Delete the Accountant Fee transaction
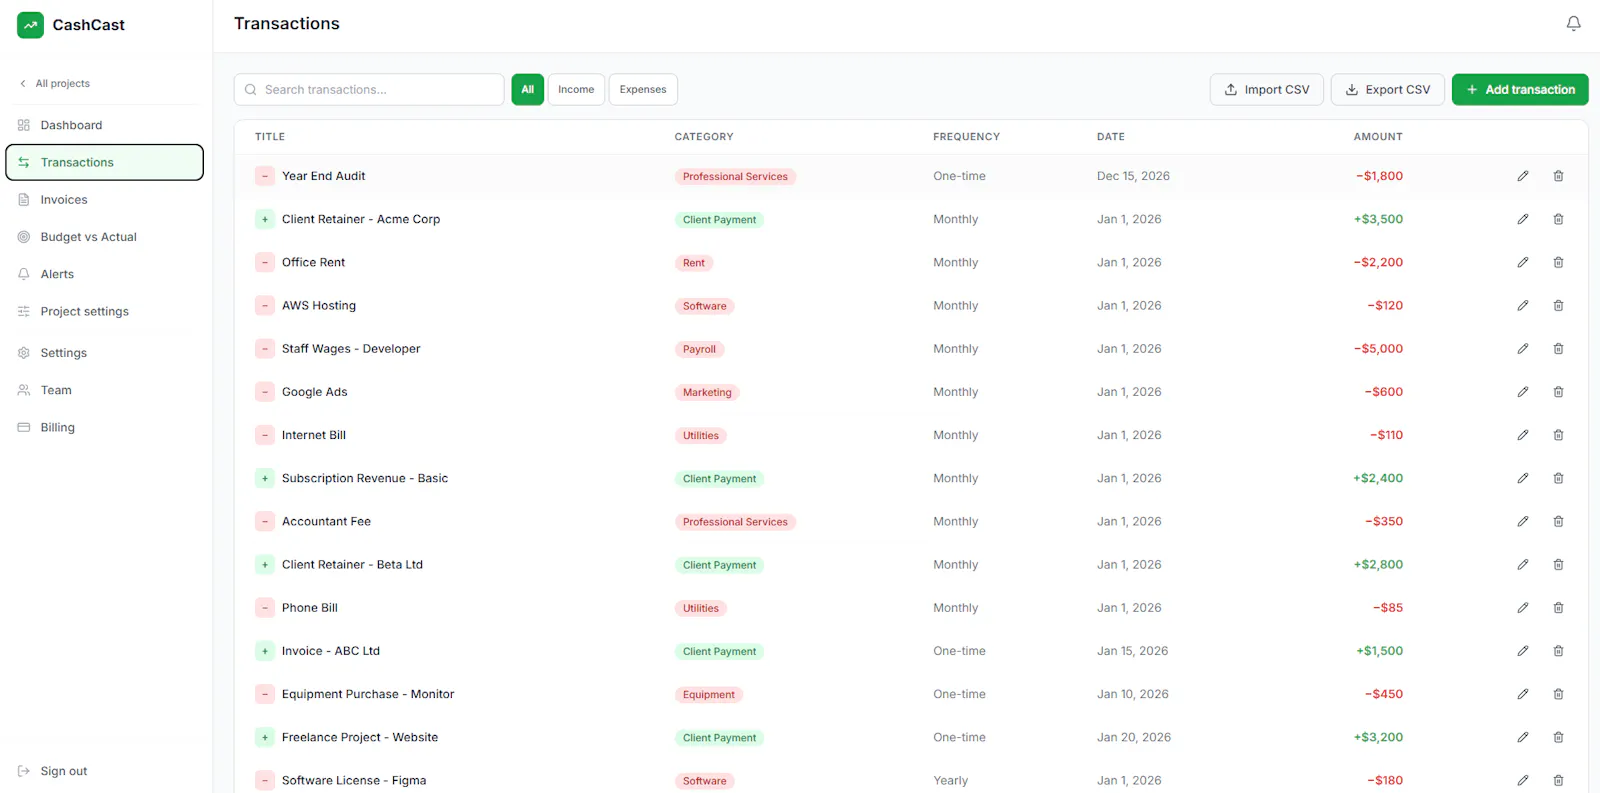The image size is (1600, 793). tap(1558, 521)
